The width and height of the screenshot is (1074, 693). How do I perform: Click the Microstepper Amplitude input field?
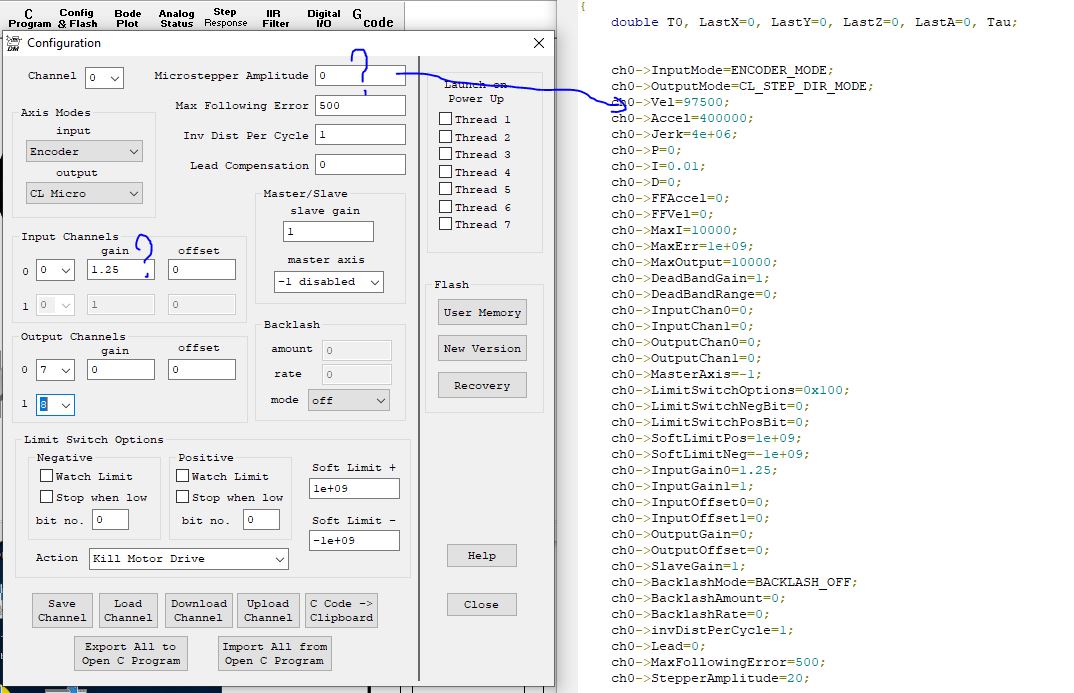coord(359,76)
